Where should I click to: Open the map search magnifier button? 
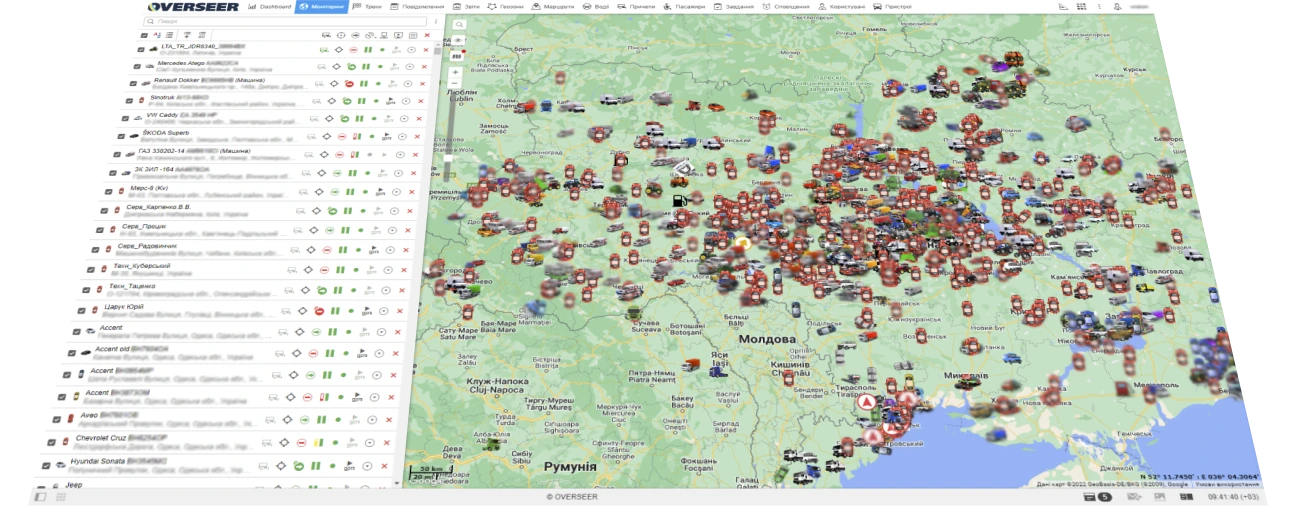point(458,23)
